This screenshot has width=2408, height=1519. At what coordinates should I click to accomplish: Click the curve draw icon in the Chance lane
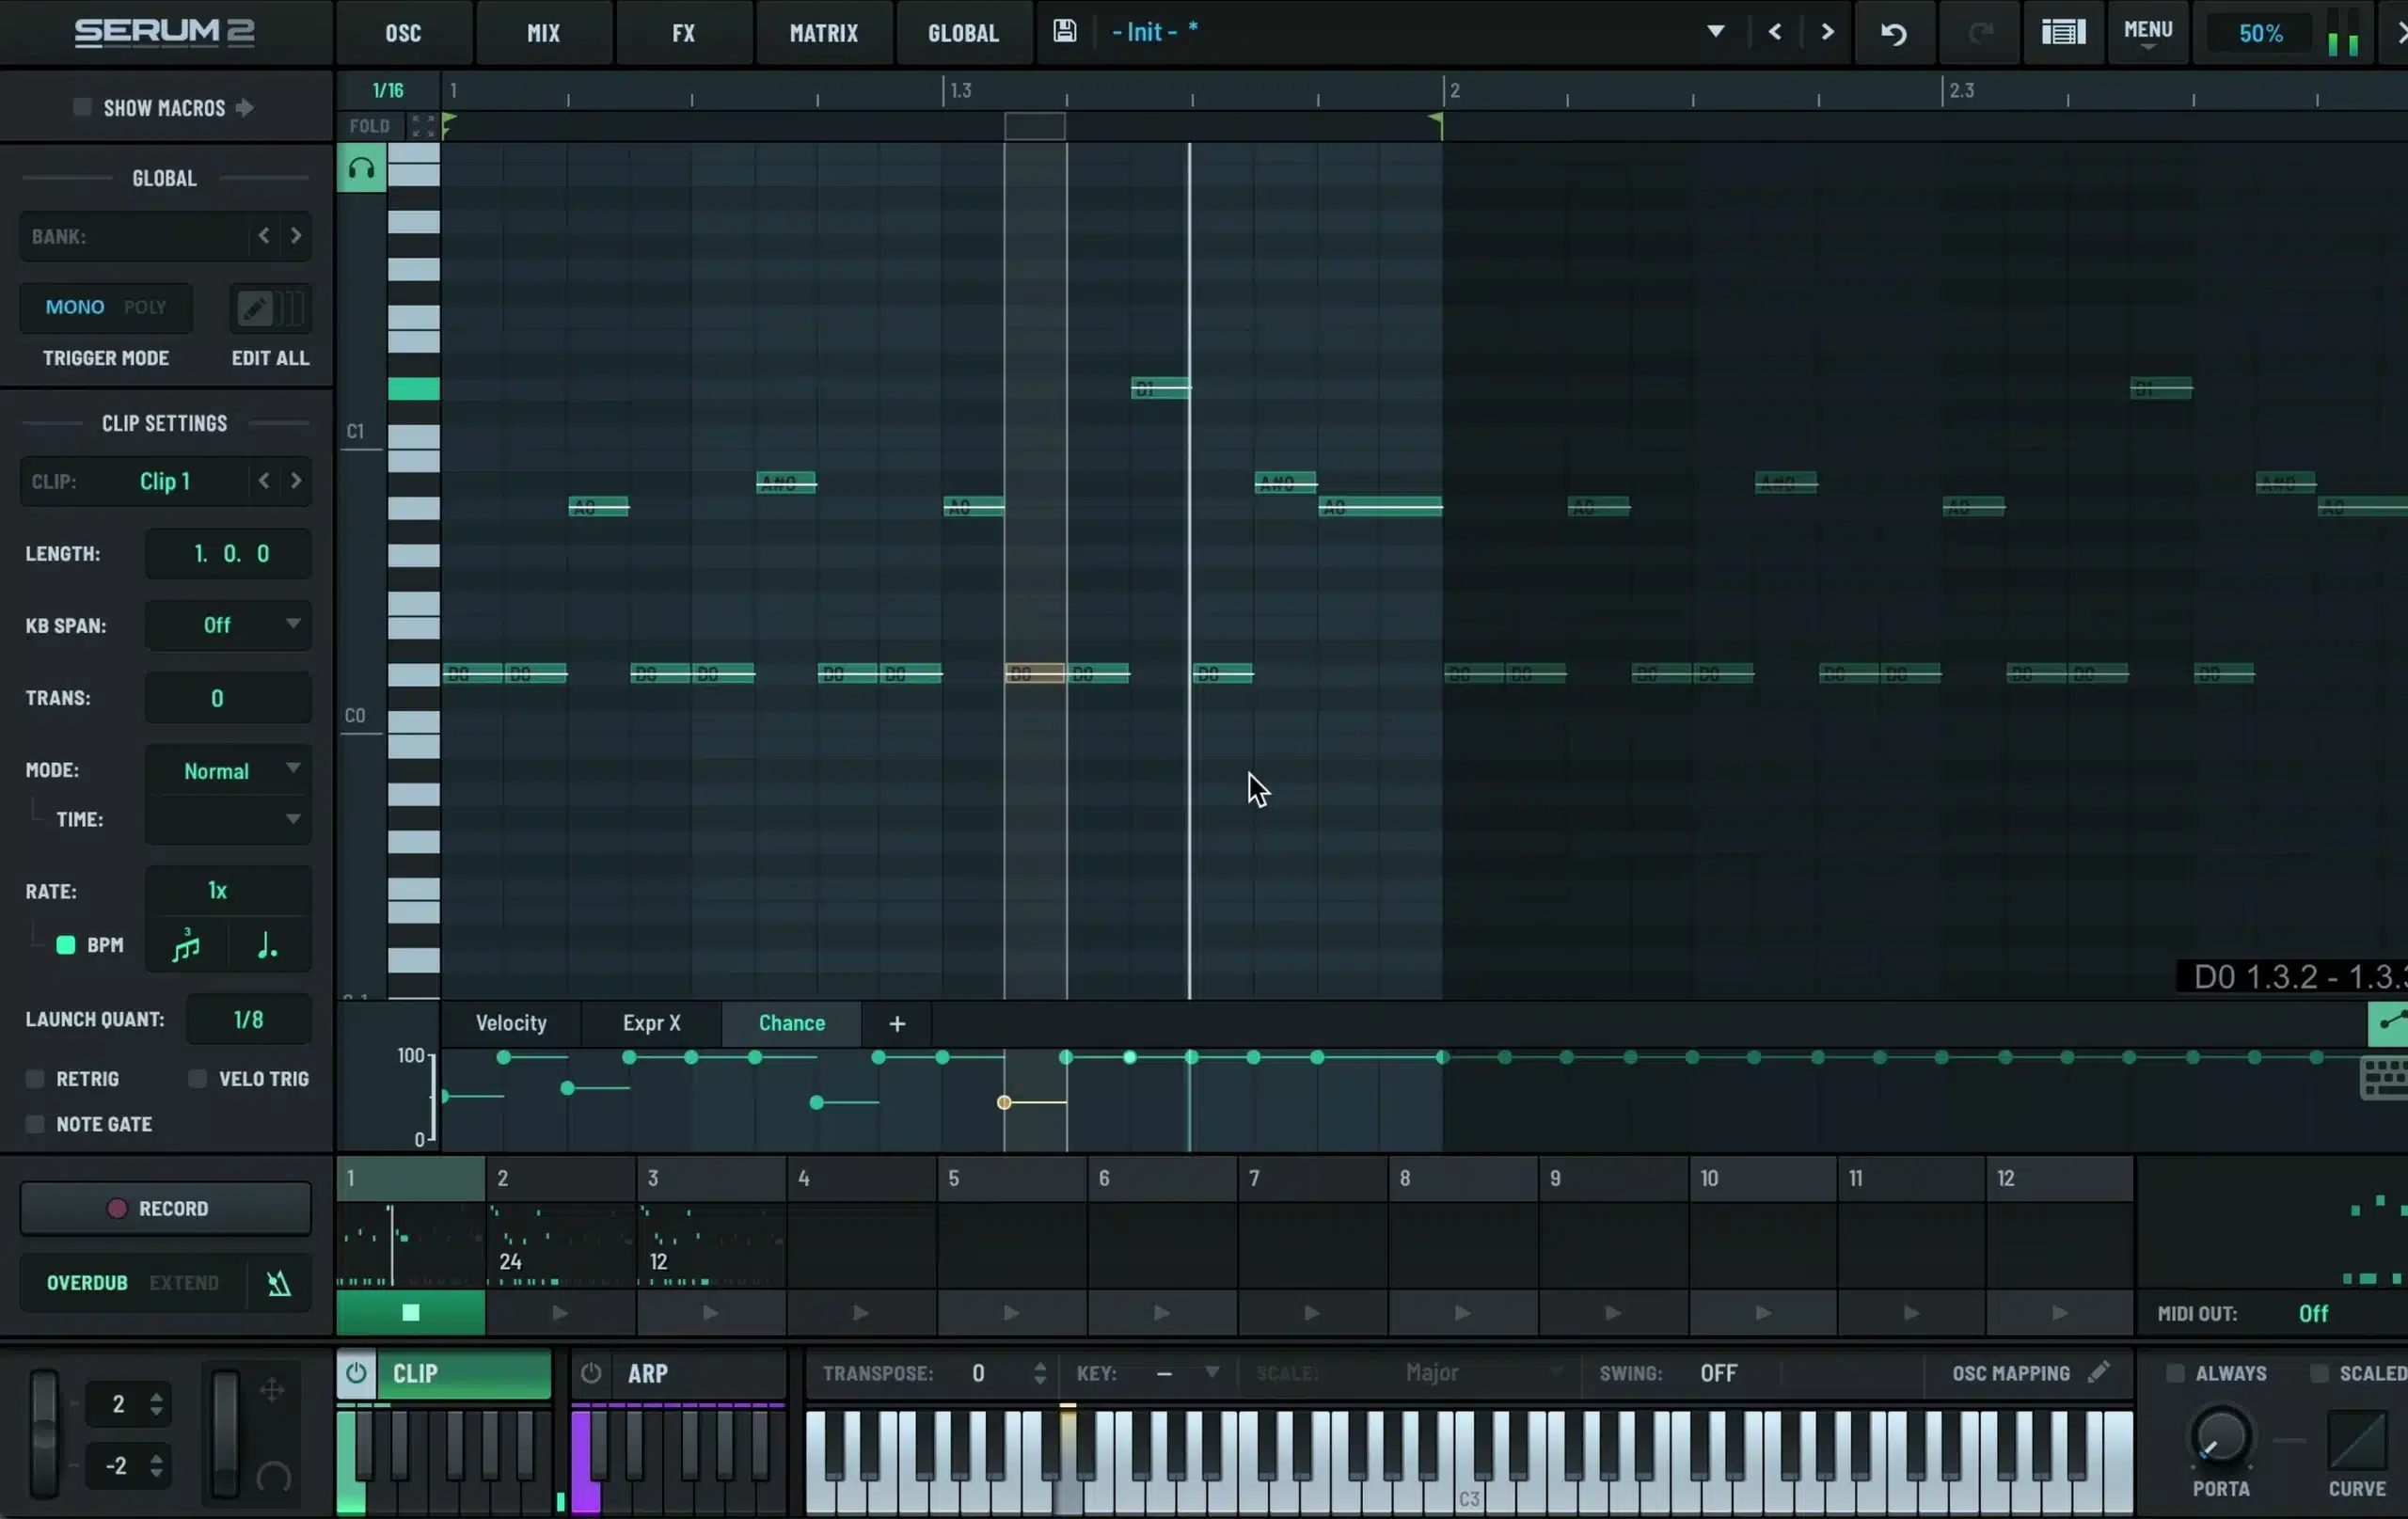pyautogui.click(x=2388, y=1023)
